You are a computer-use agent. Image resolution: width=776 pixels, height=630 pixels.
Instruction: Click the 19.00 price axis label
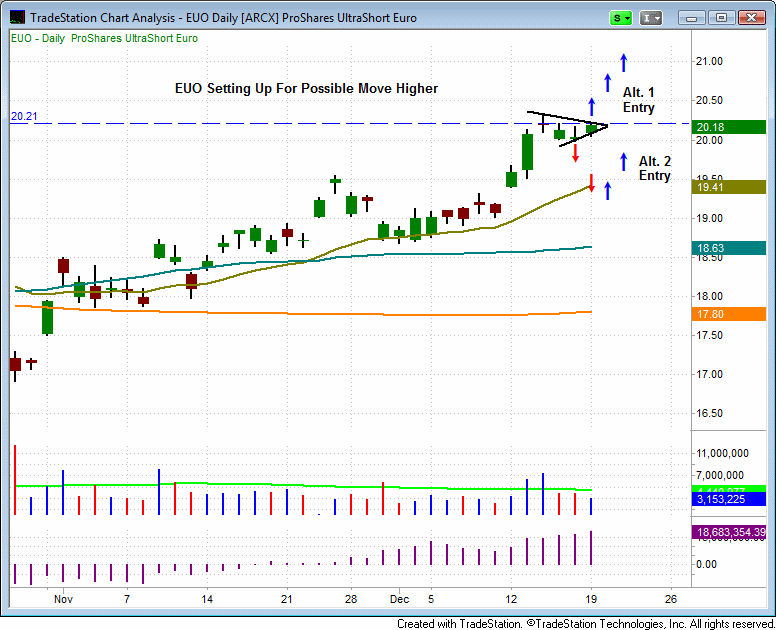pos(710,218)
